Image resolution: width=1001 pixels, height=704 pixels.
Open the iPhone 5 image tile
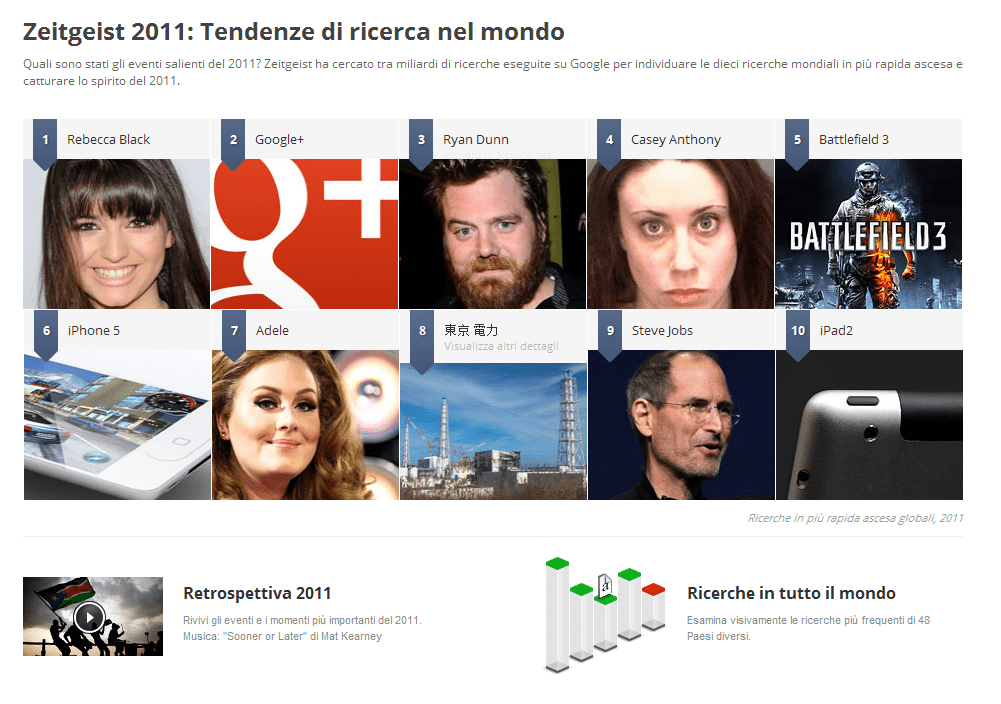pyautogui.click(x=117, y=424)
